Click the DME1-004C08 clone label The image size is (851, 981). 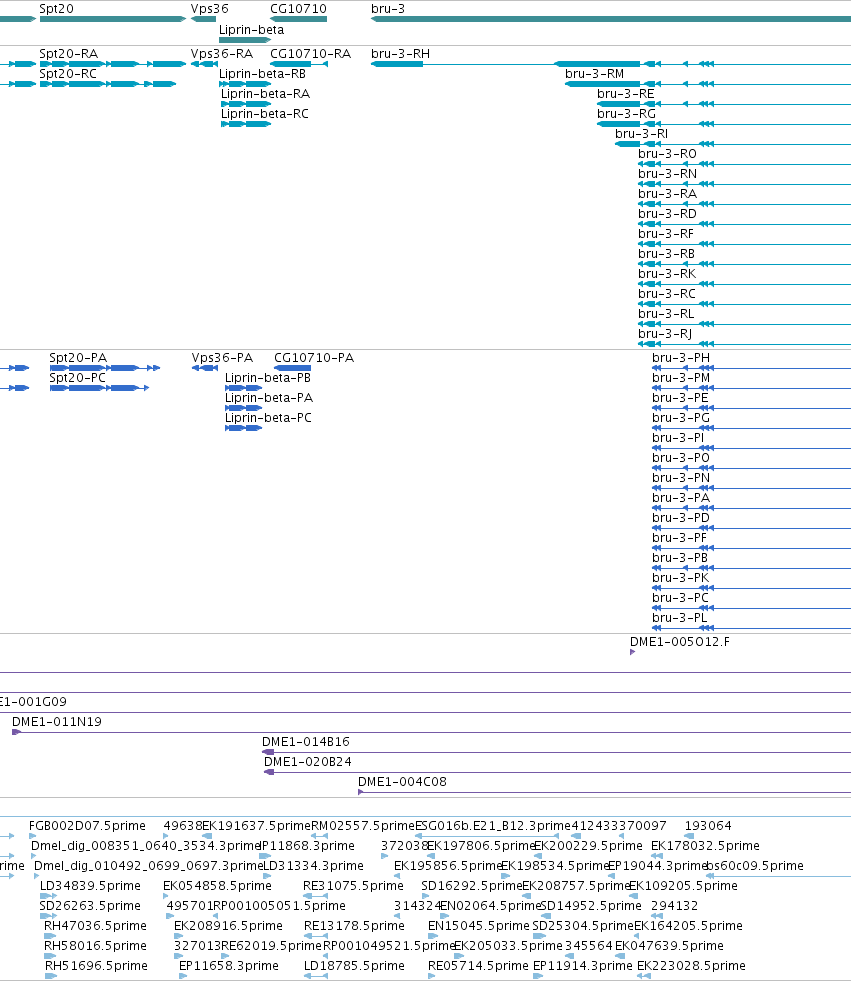pyautogui.click(x=402, y=782)
